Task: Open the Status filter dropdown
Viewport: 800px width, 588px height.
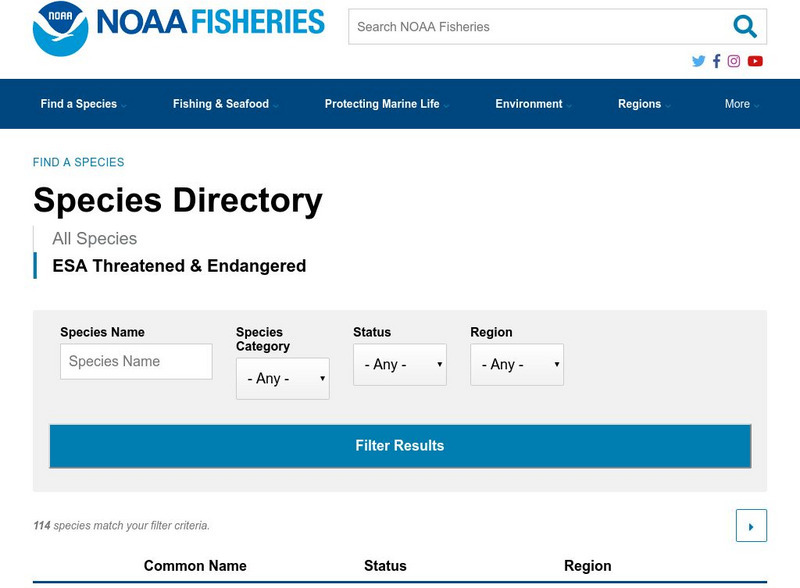Action: click(399, 365)
